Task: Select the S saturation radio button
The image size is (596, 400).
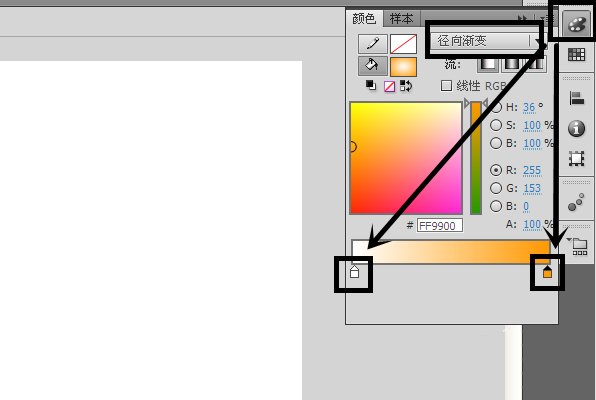Action: [496, 125]
